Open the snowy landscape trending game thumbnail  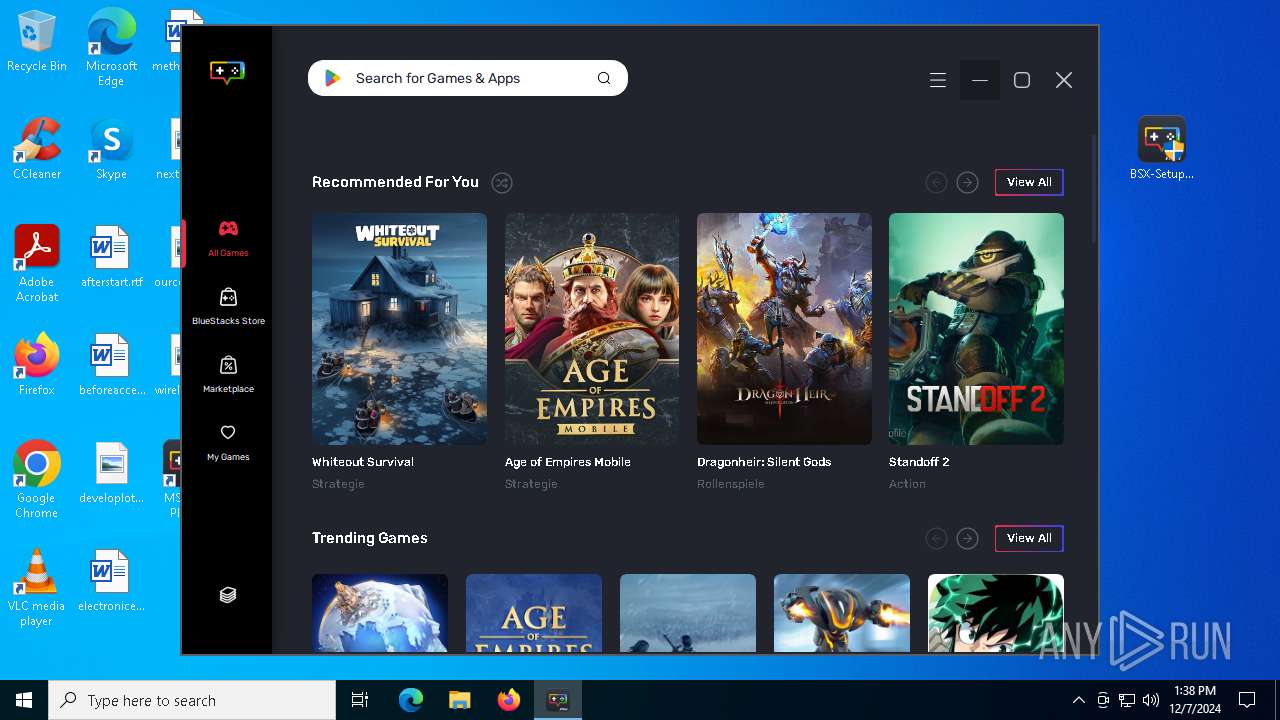tap(688, 613)
